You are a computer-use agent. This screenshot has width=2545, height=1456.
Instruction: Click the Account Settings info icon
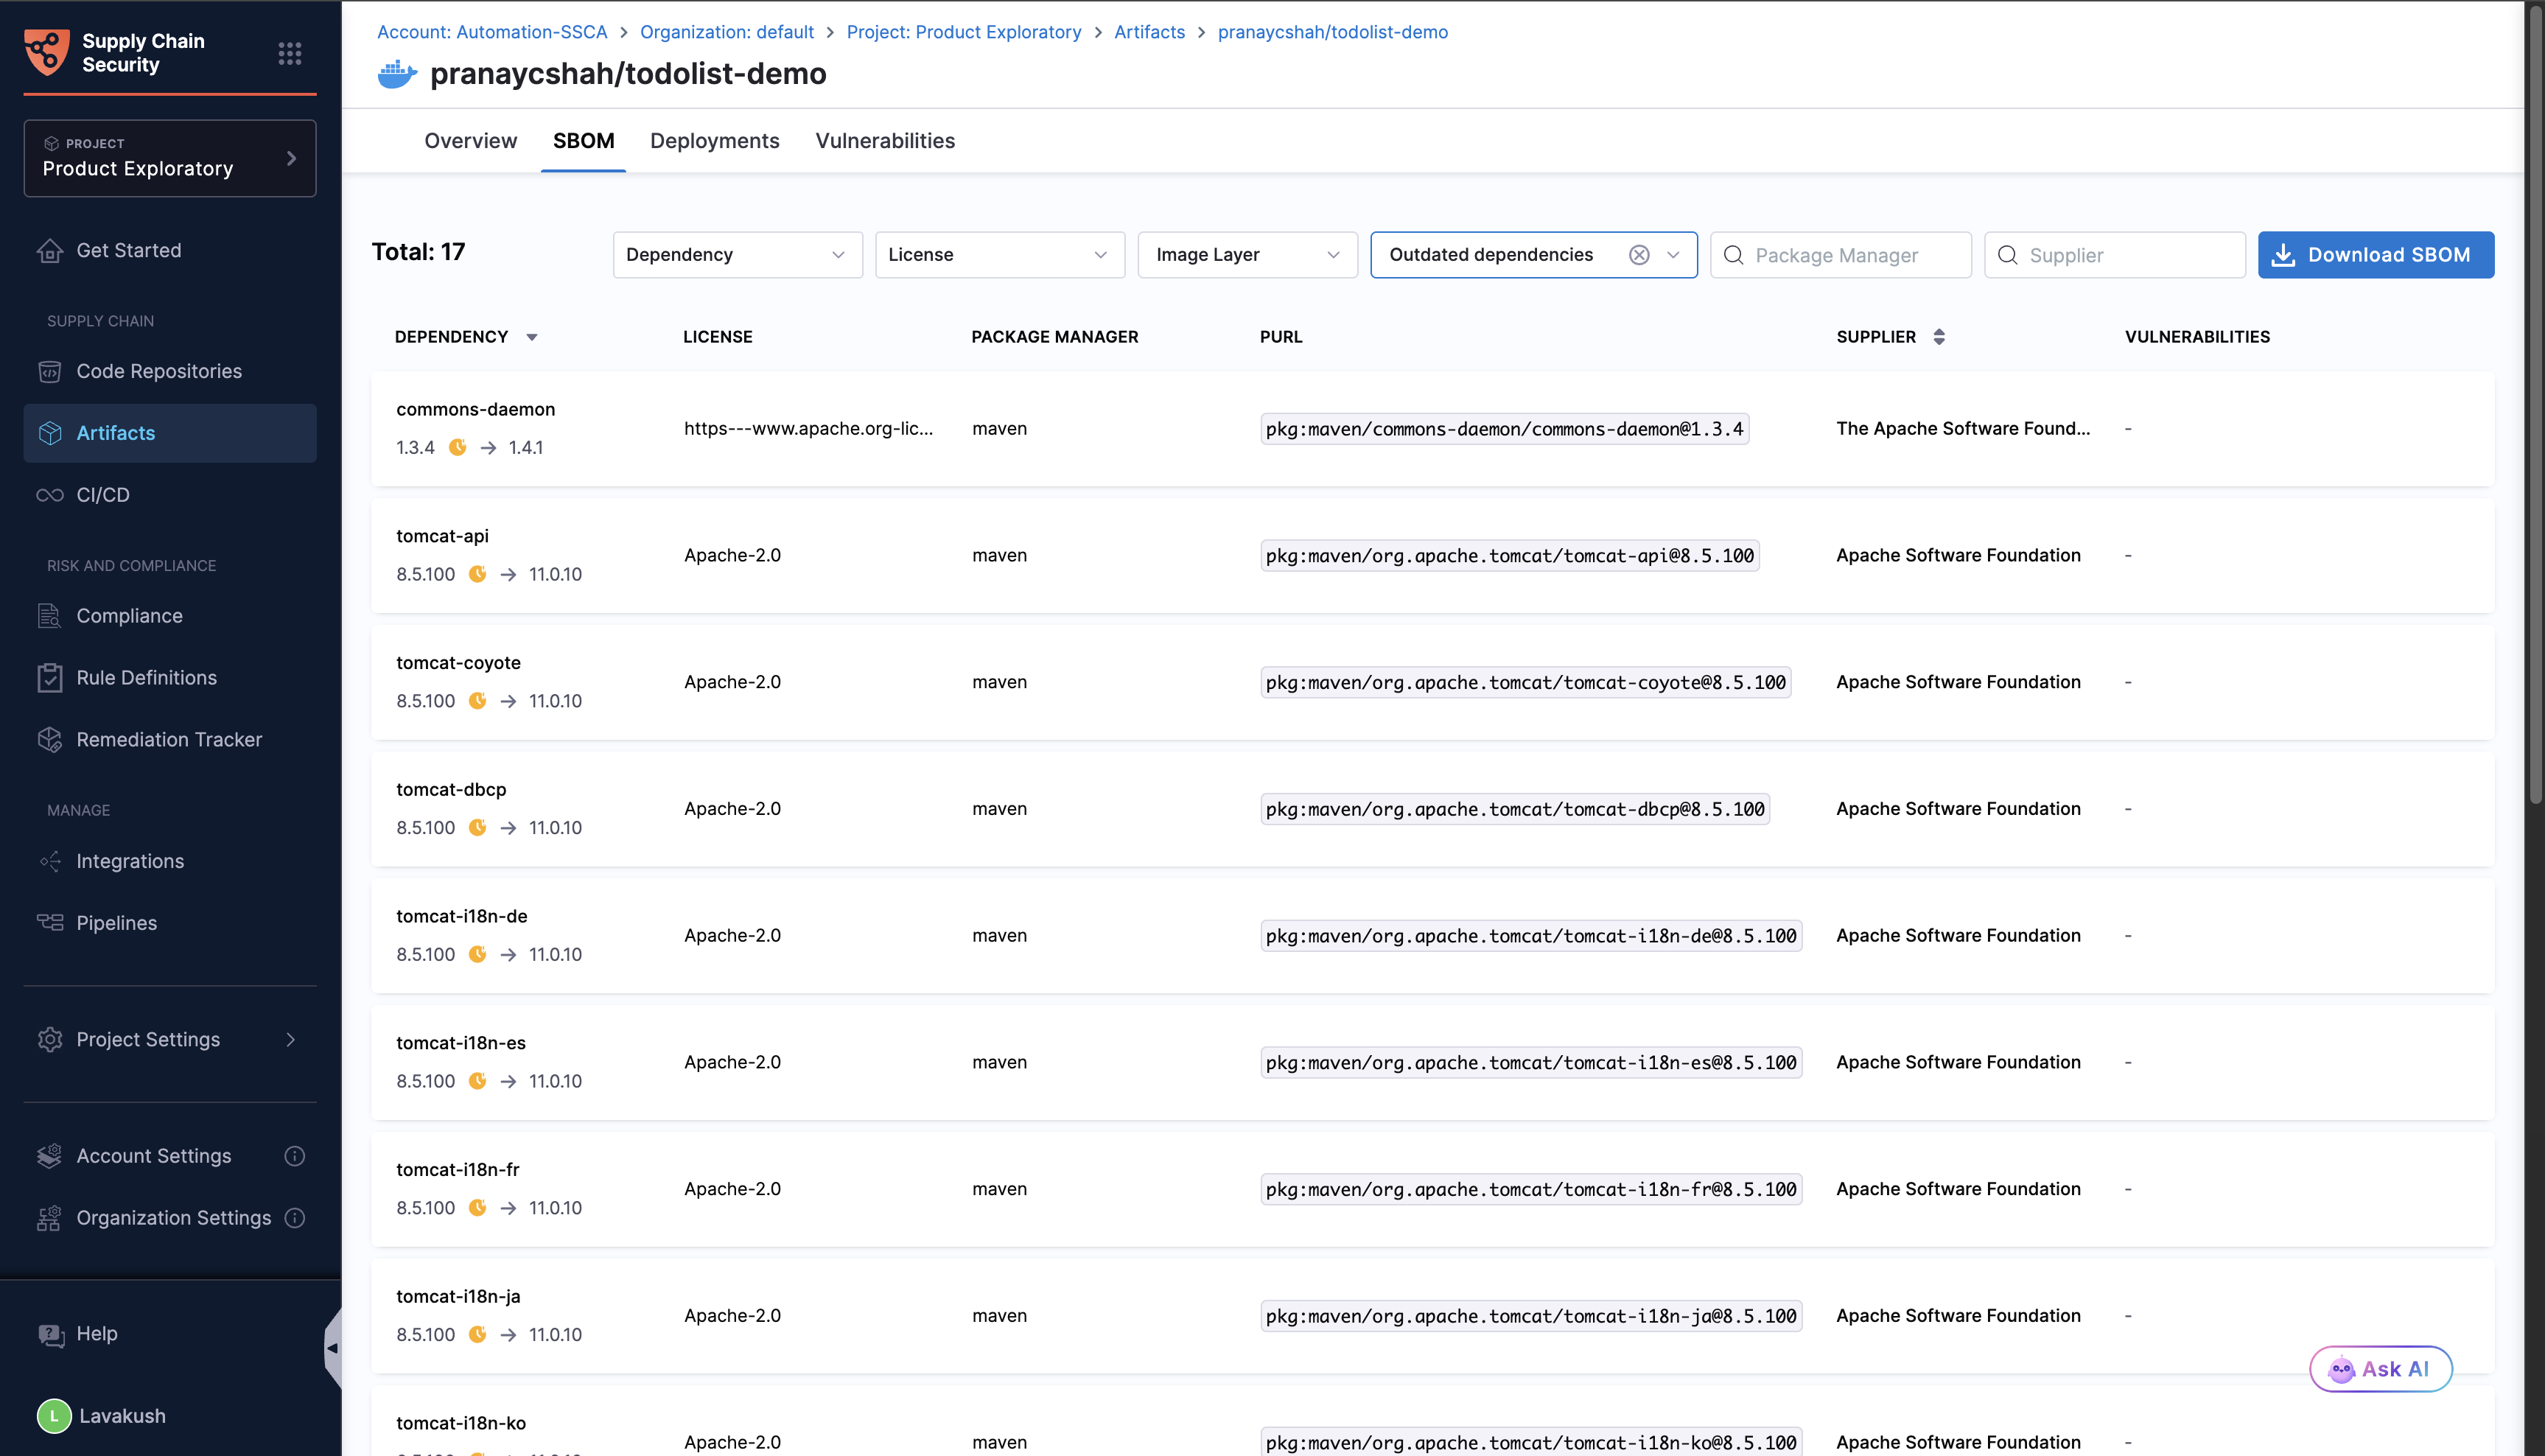point(294,1156)
